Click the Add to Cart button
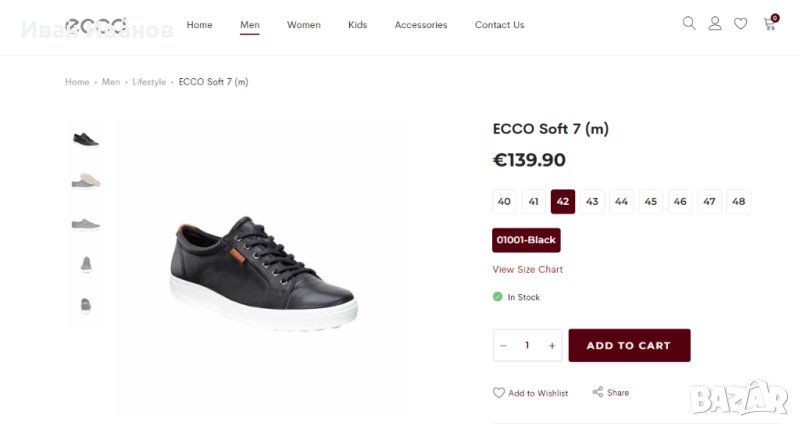800x427 pixels. tap(629, 346)
